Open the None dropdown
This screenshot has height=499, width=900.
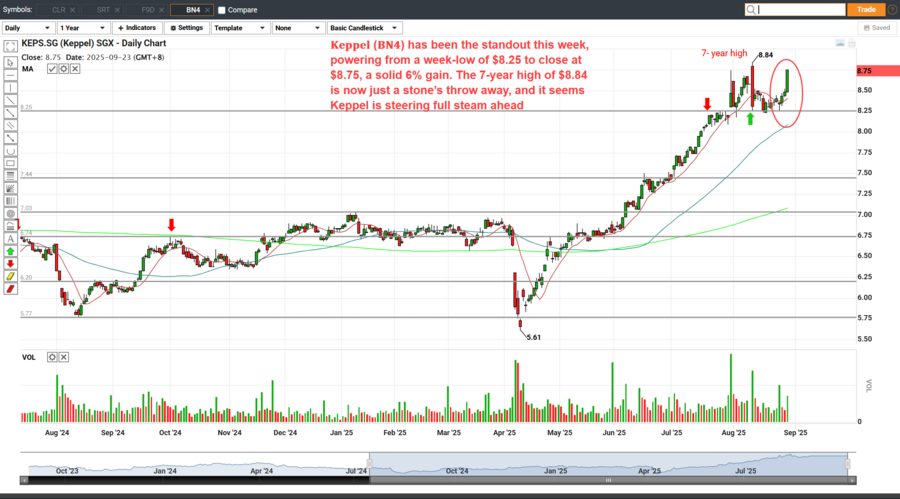(297, 28)
